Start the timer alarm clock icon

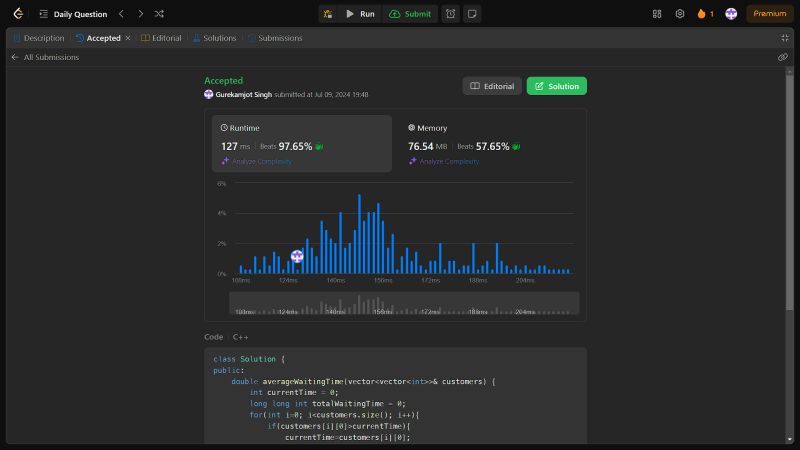[x=451, y=14]
